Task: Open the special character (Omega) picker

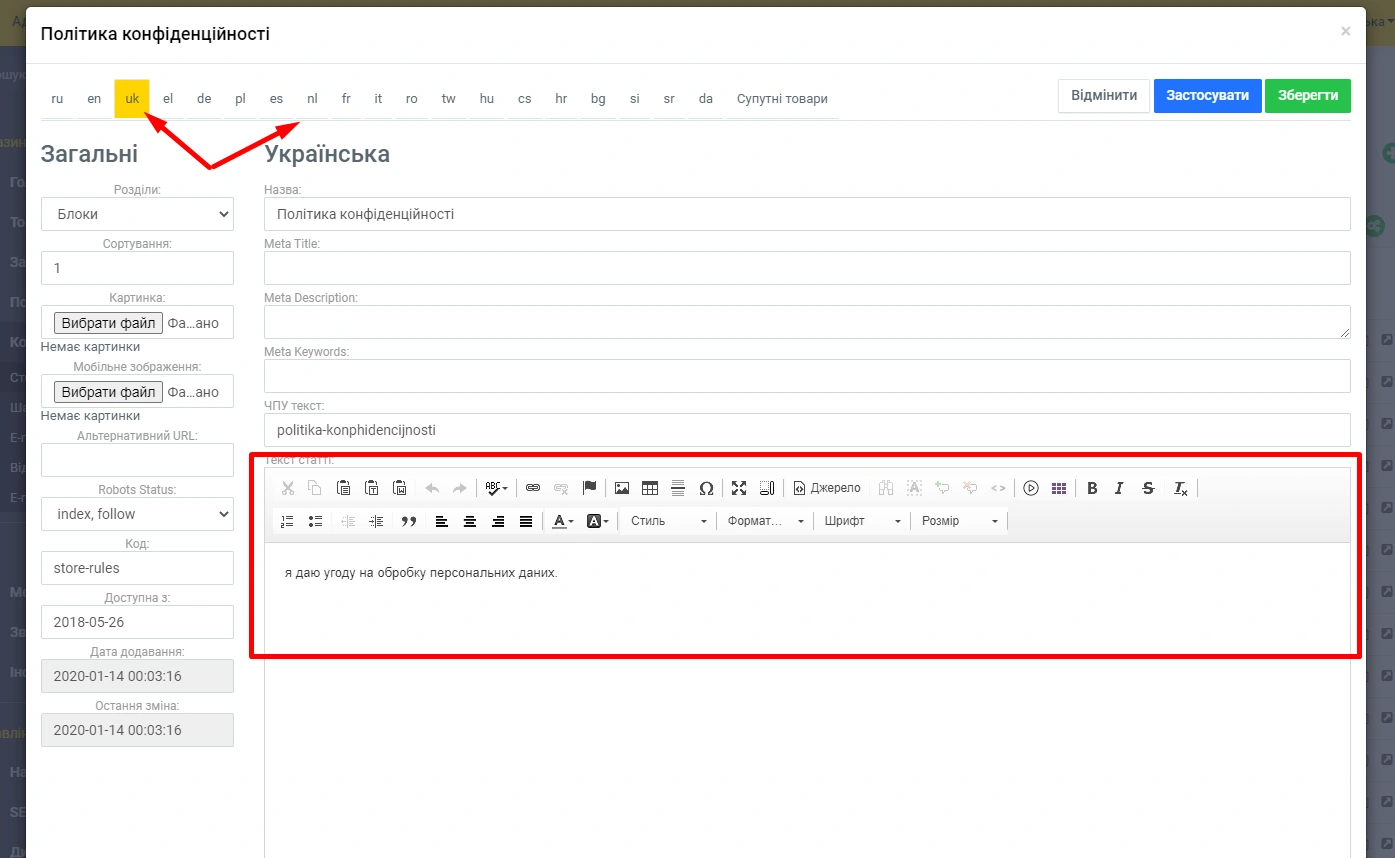Action: click(706, 488)
